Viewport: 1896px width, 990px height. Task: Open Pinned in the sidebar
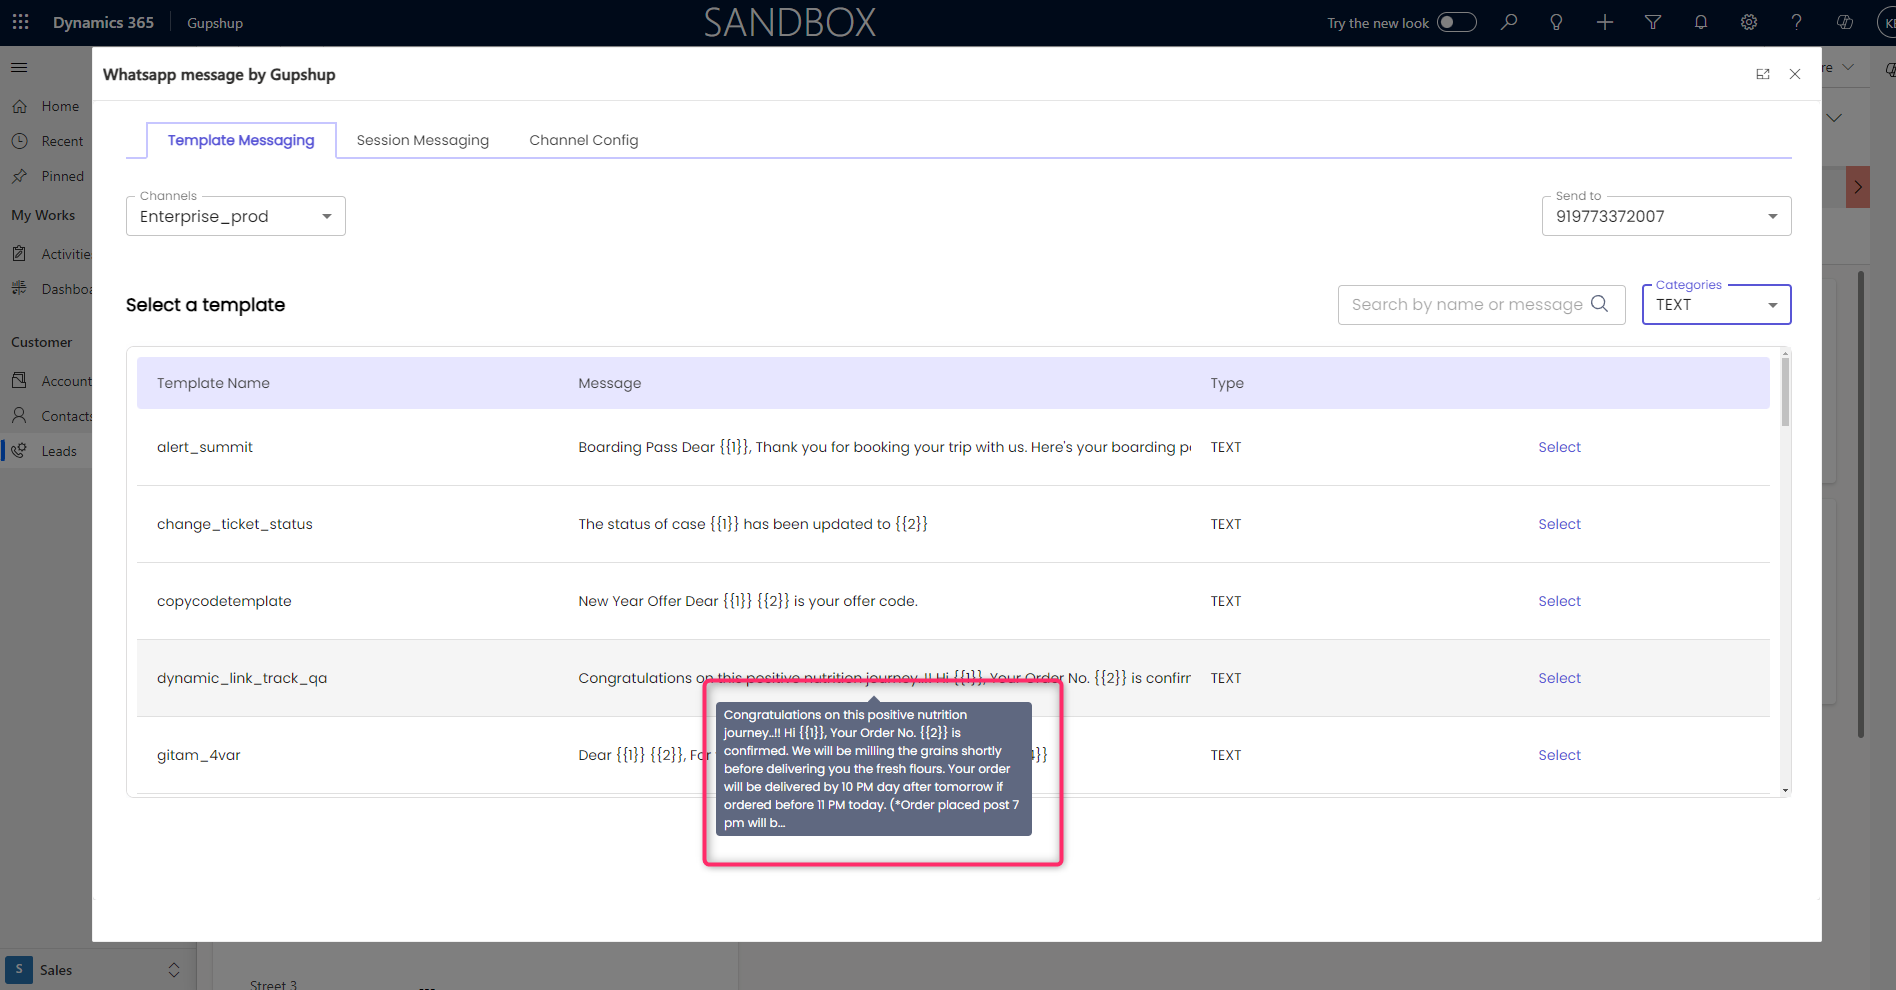(x=62, y=176)
